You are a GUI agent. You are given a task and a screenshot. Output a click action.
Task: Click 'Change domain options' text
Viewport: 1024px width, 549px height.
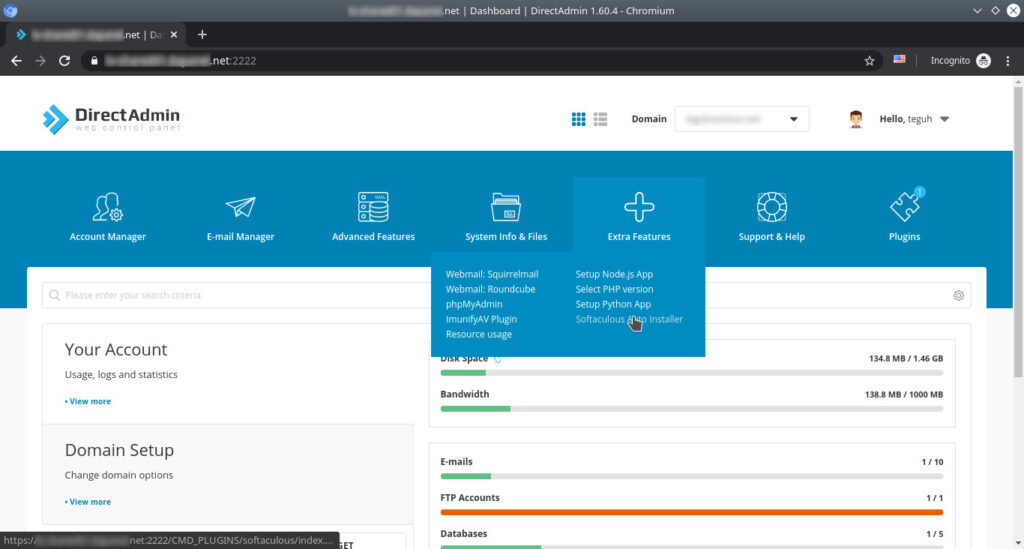[x=119, y=475]
